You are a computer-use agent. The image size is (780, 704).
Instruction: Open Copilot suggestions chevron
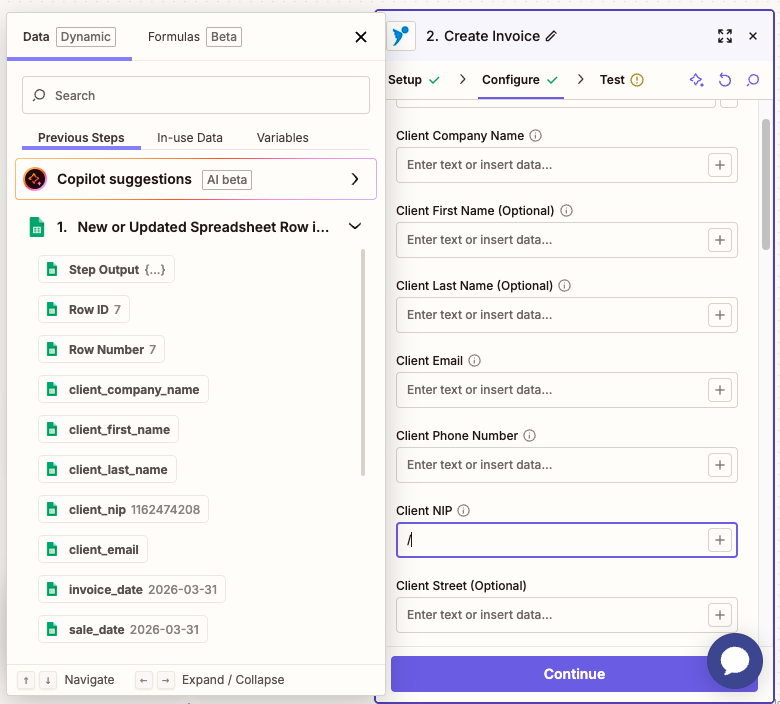coord(355,179)
